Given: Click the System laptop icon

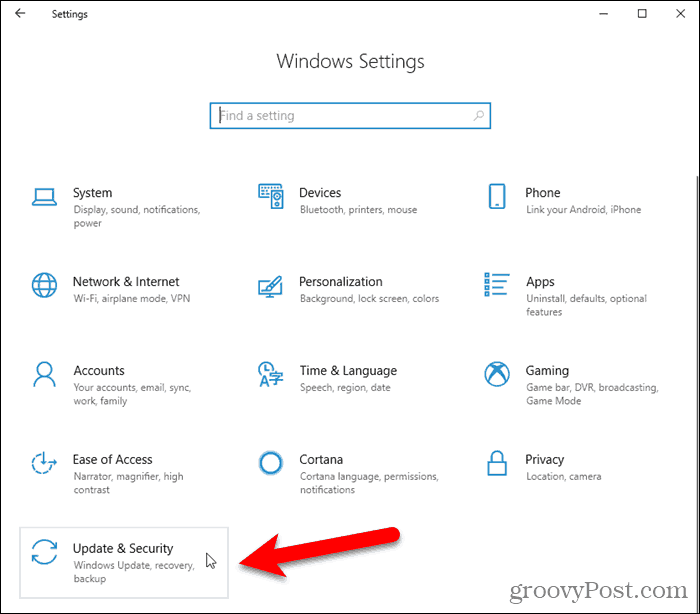Looking at the screenshot, I should 44,196.
